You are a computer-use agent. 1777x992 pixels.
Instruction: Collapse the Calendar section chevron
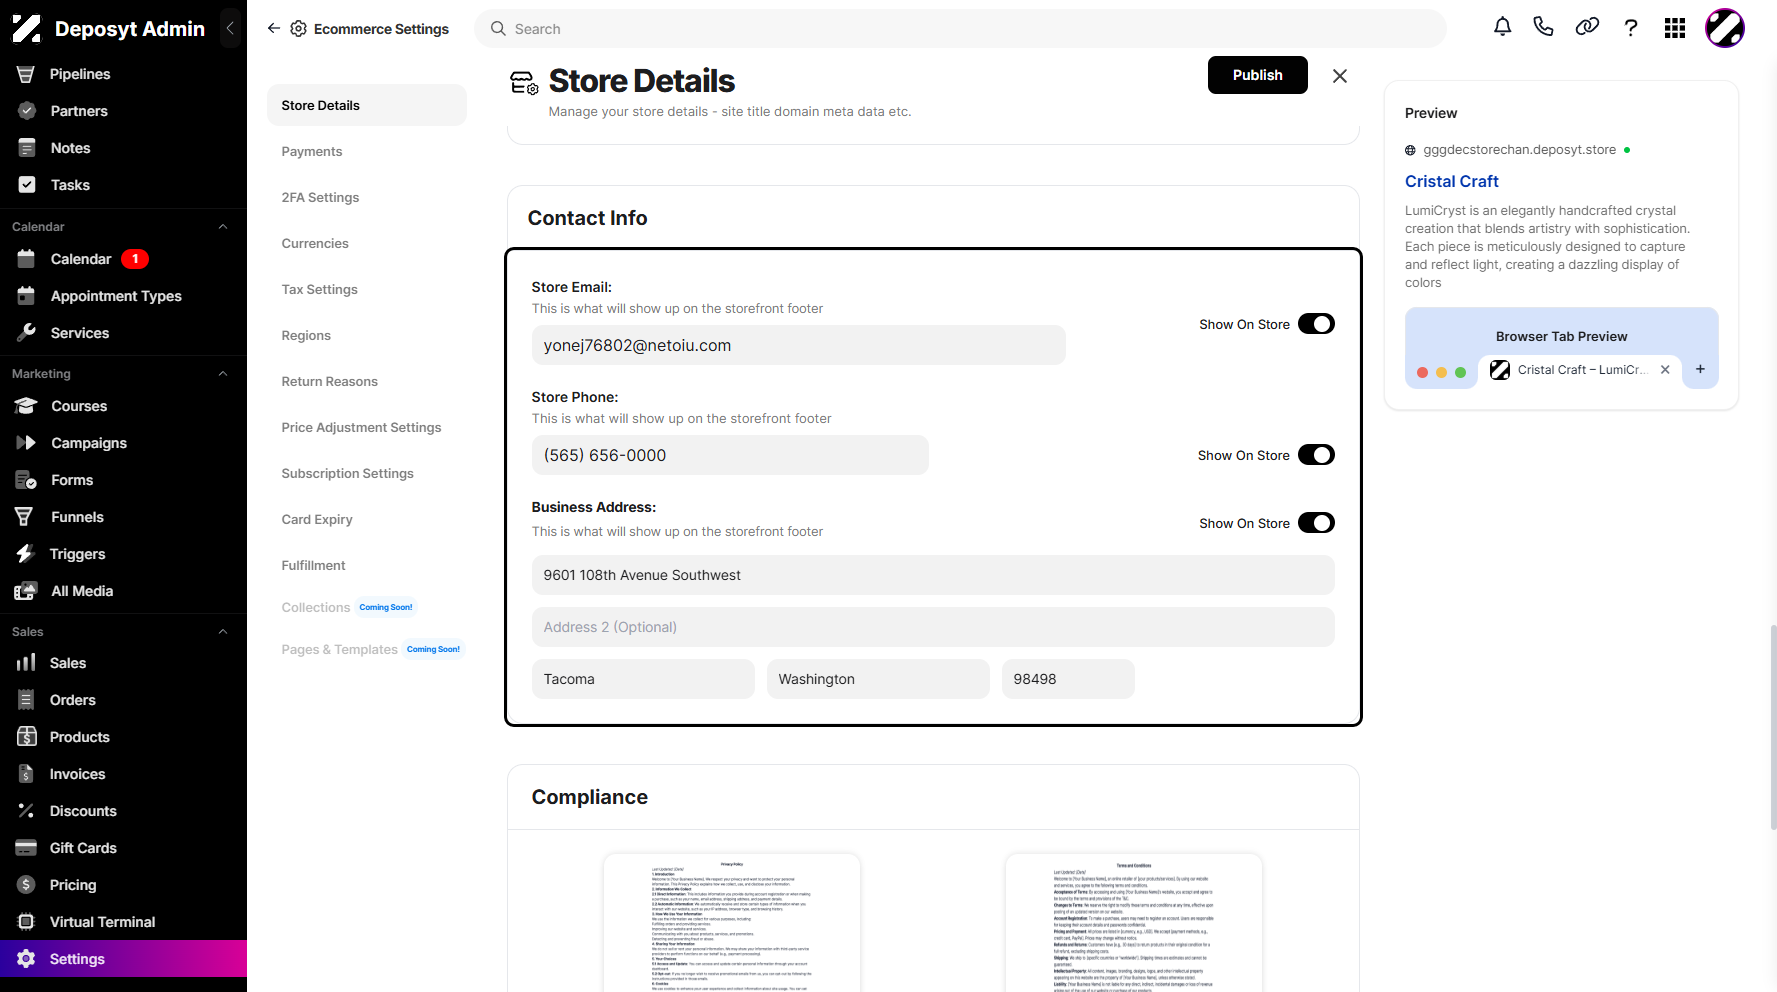223,227
